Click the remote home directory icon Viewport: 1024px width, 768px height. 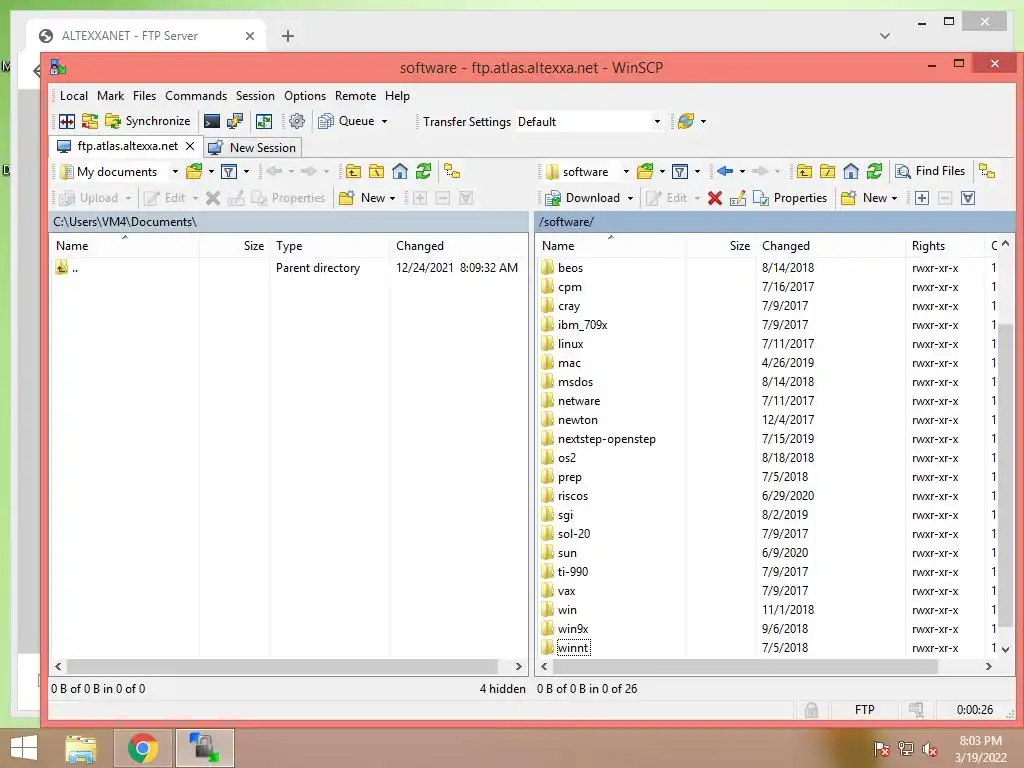coord(850,172)
